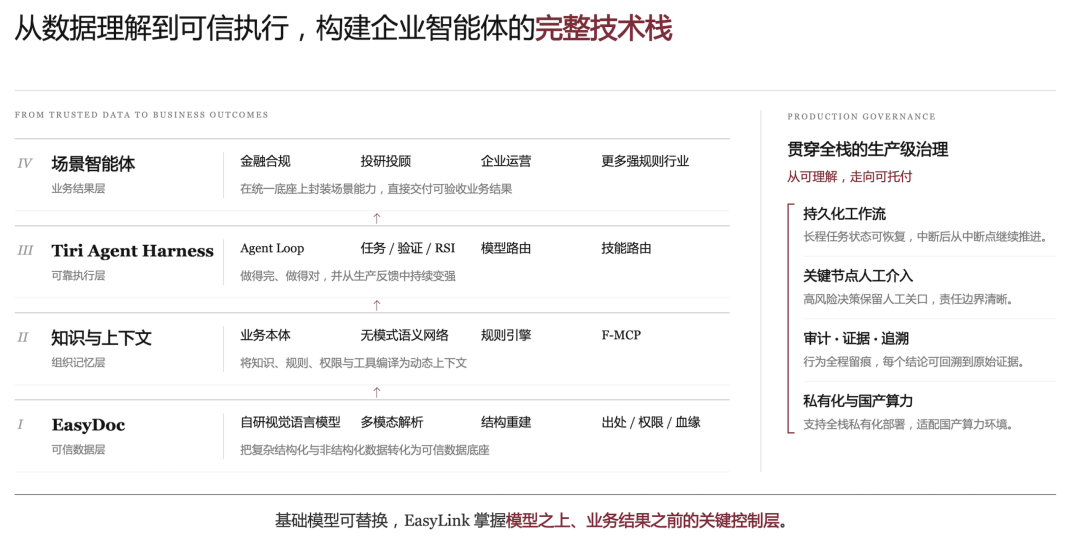Select the 多模态解析 item

coord(392,422)
